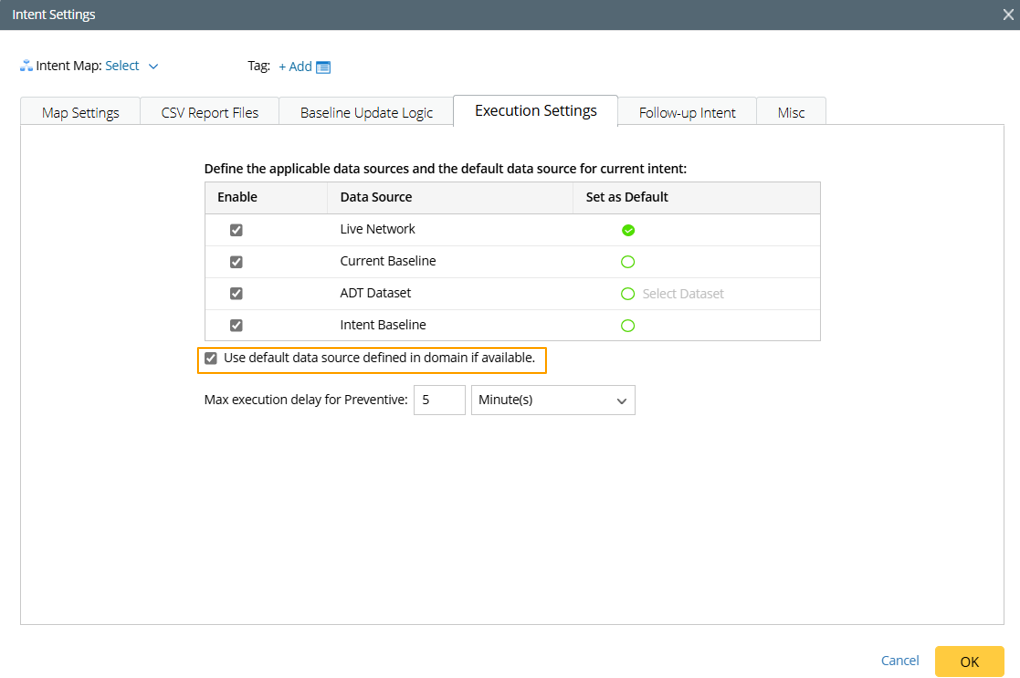Screen dimensions: 1020x678
Task: Set Current Baseline as default data source
Action: tap(628, 262)
